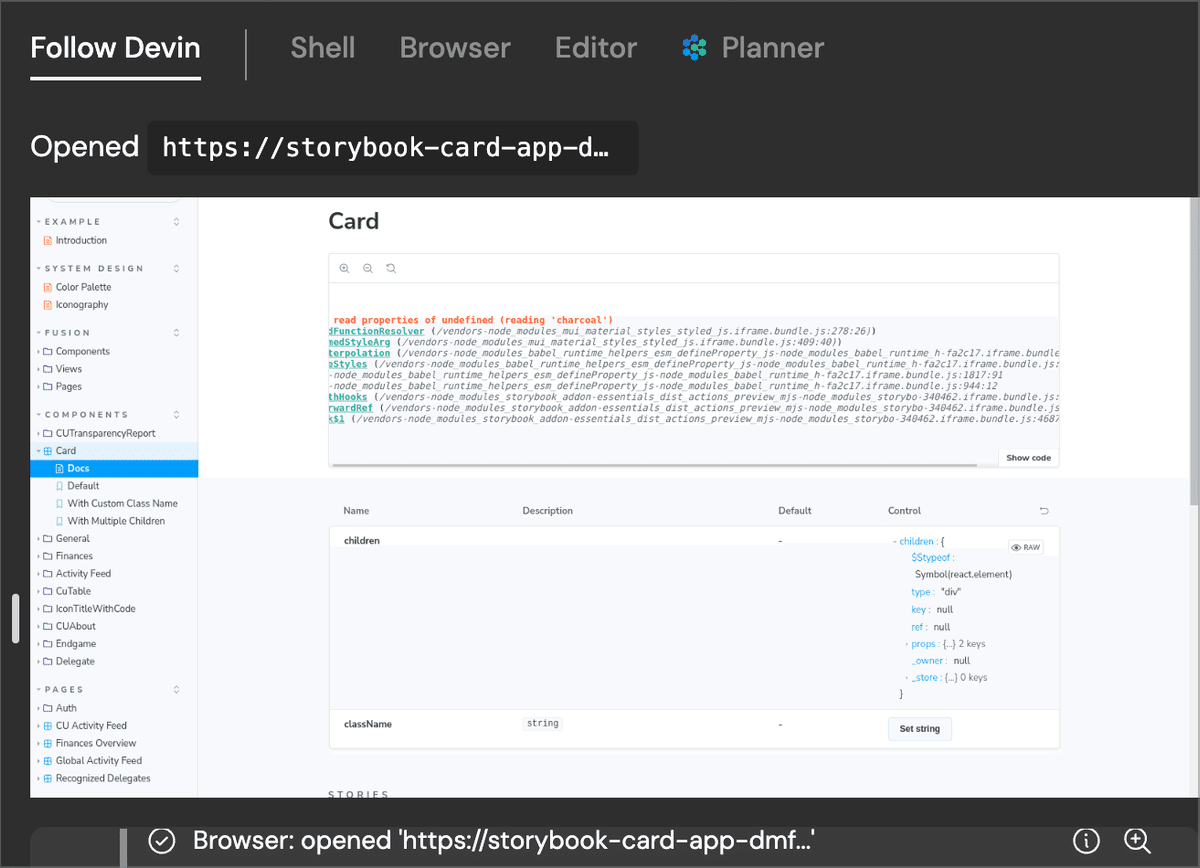Reset zoom in Card preview toolbar

tap(391, 268)
